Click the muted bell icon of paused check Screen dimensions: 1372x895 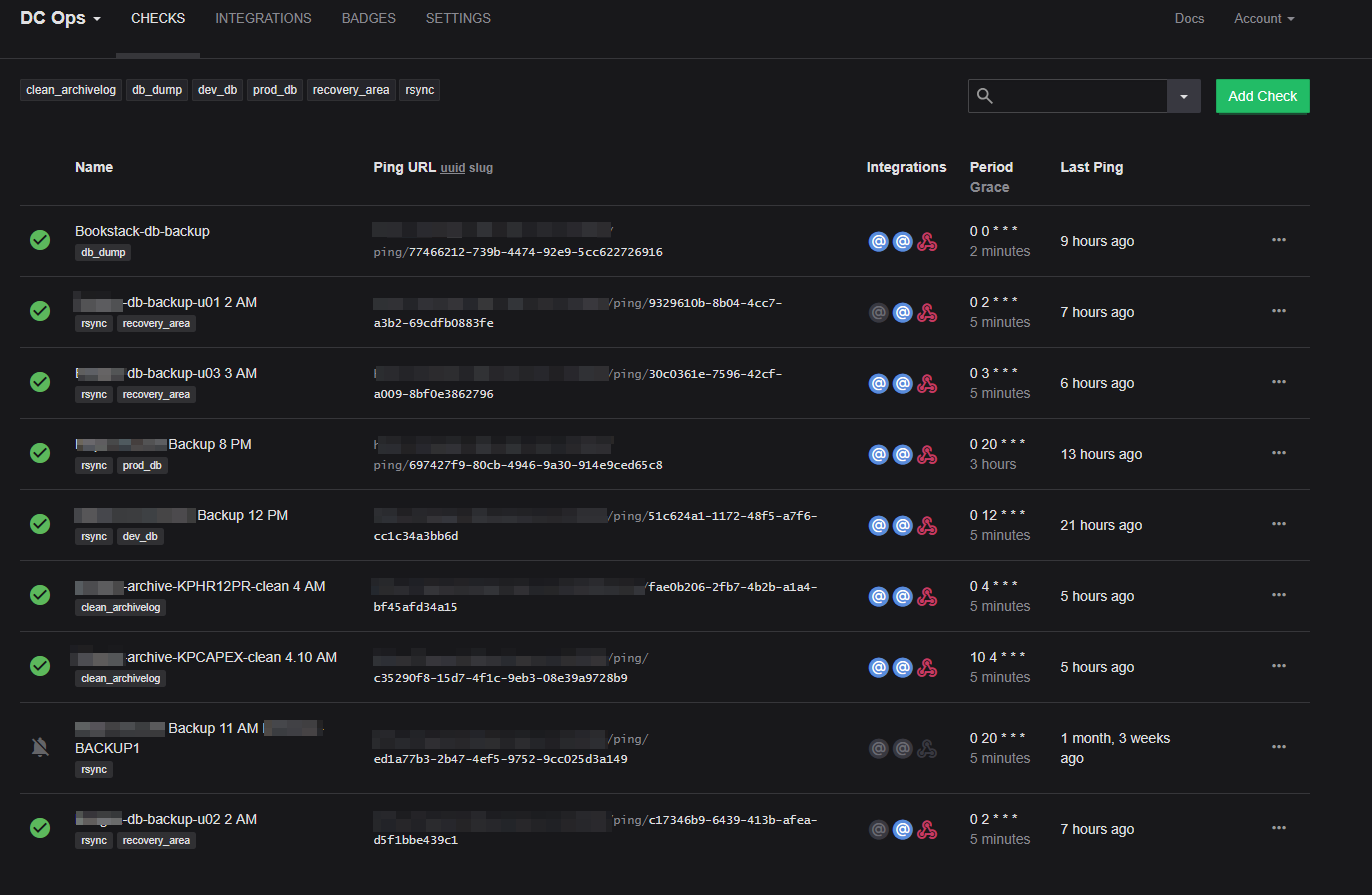pyautogui.click(x=40, y=746)
